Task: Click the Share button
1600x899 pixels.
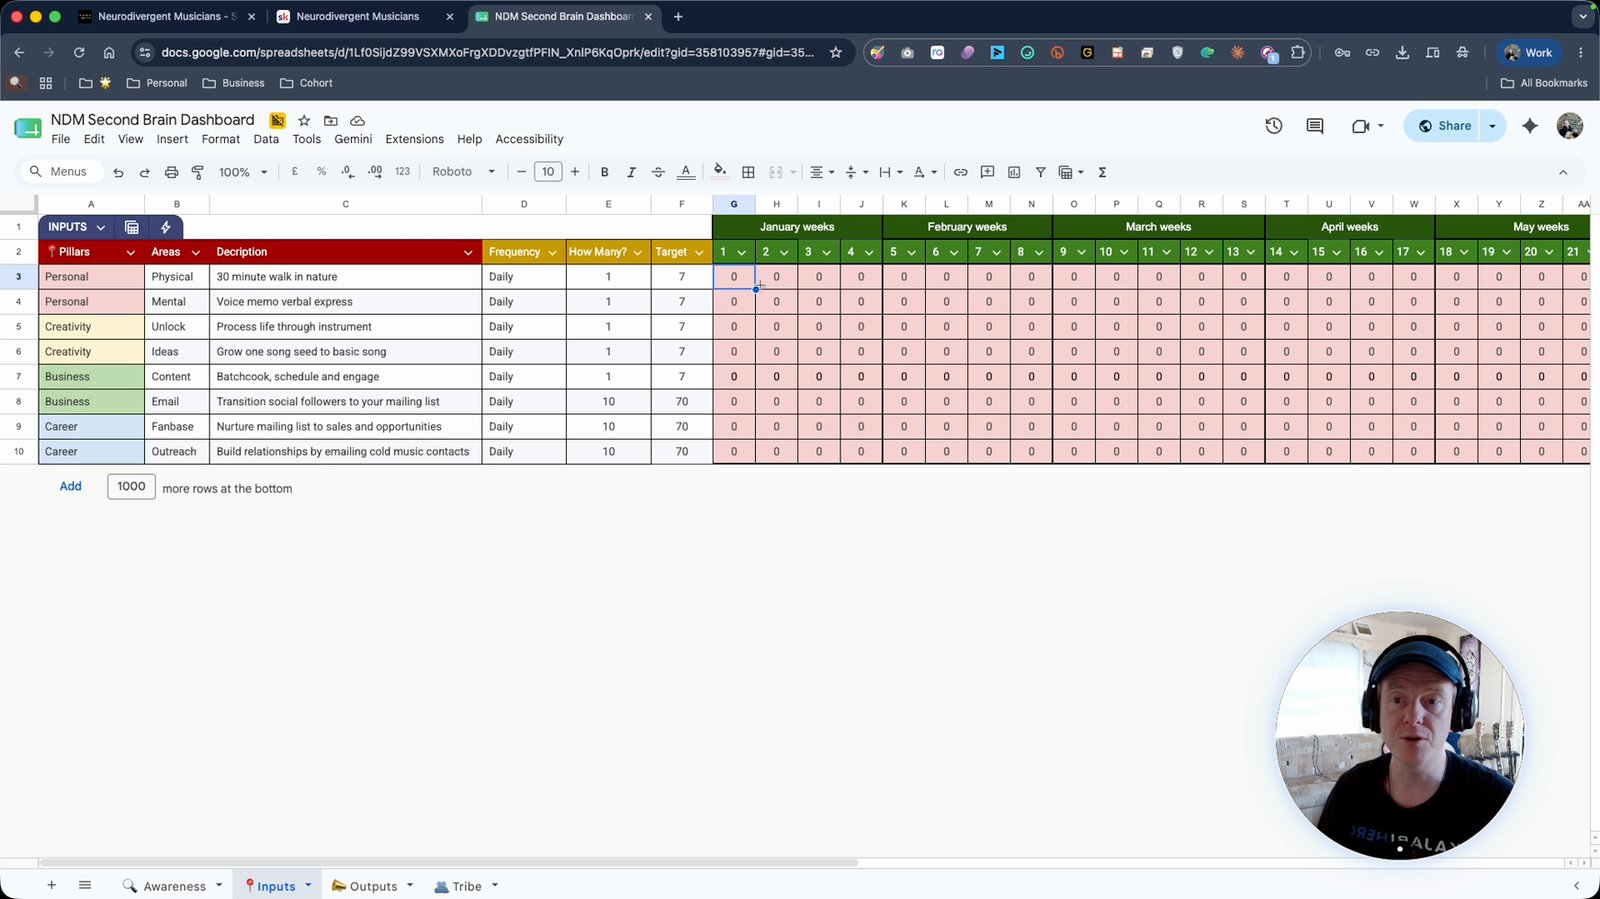Action: coord(1443,126)
